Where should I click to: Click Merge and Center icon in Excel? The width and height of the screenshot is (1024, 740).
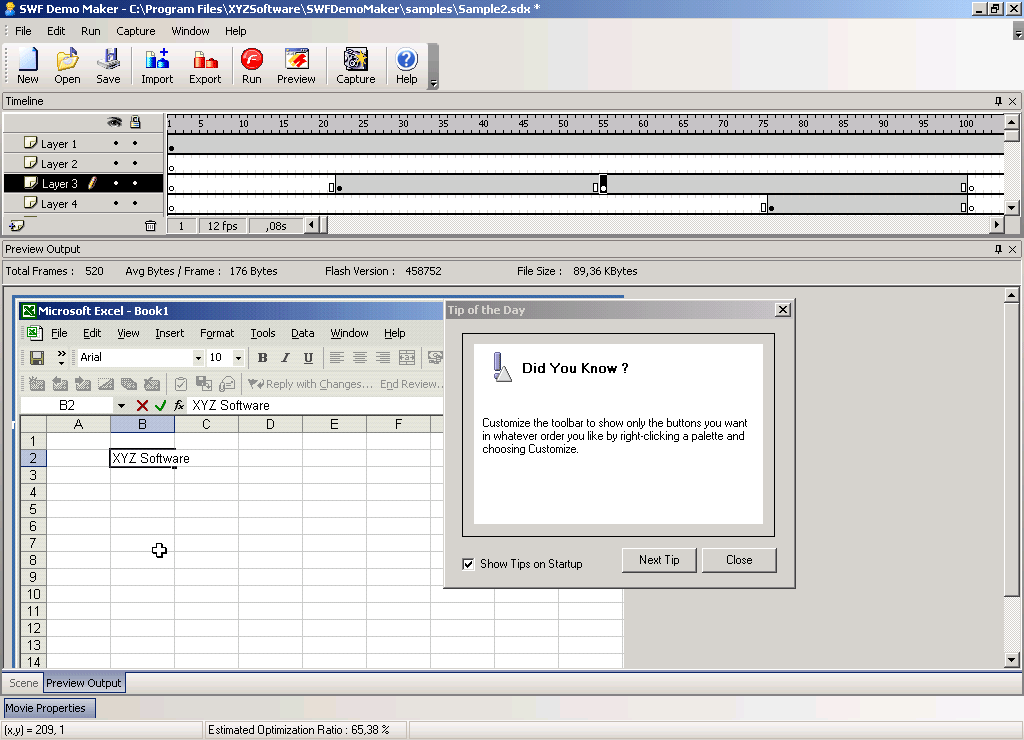(x=407, y=357)
